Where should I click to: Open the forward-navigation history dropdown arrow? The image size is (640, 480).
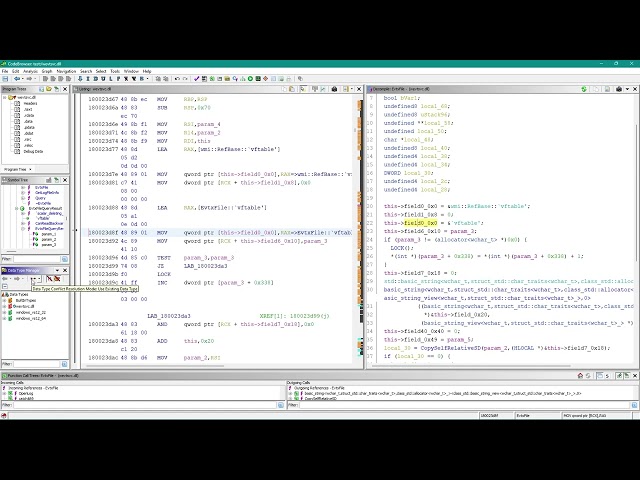(35, 79)
